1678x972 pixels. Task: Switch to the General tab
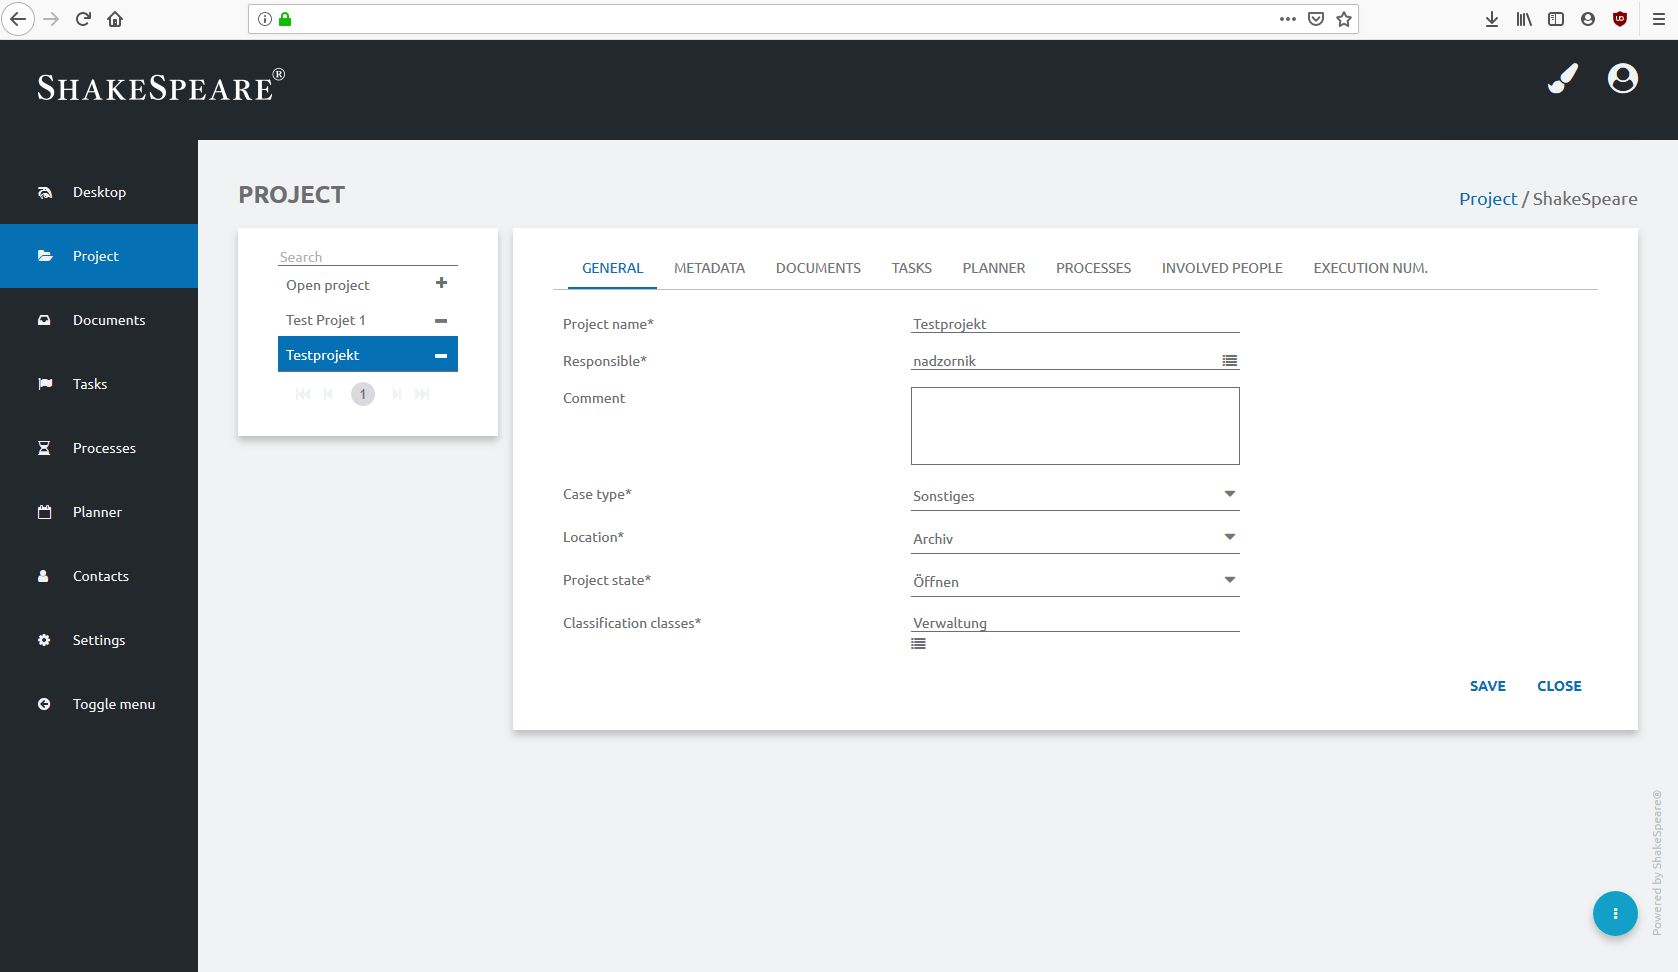612,268
